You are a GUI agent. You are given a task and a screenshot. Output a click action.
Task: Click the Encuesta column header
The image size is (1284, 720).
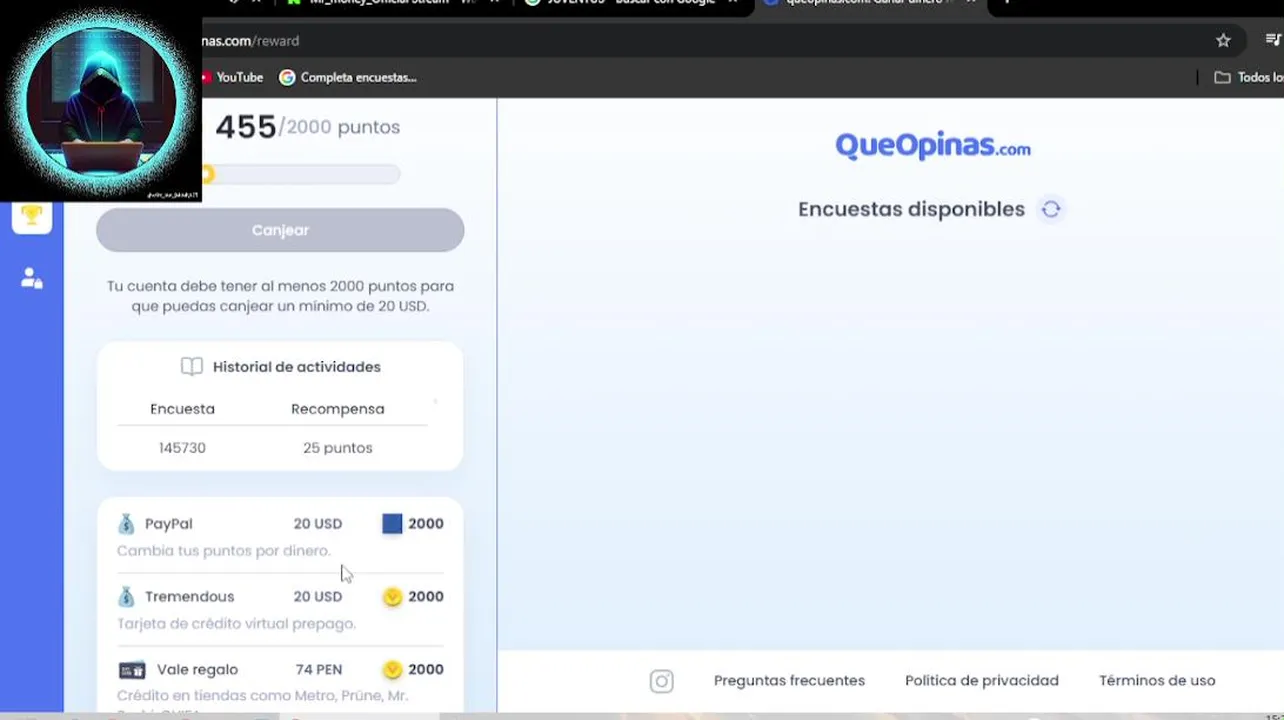182,409
